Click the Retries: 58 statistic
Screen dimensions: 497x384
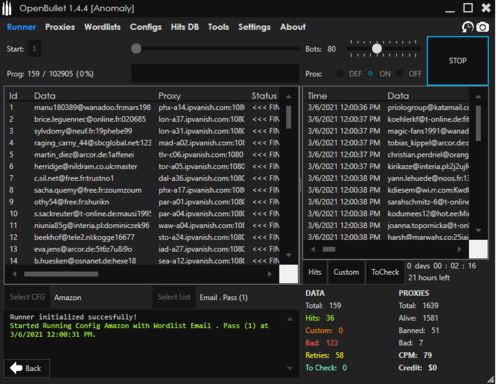tap(324, 355)
